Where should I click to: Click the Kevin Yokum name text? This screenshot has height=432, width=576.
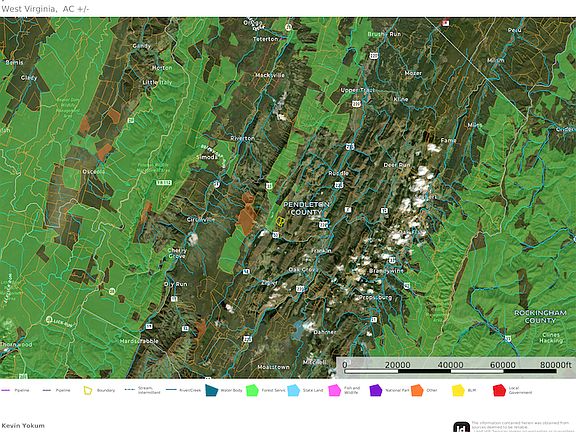(23, 426)
